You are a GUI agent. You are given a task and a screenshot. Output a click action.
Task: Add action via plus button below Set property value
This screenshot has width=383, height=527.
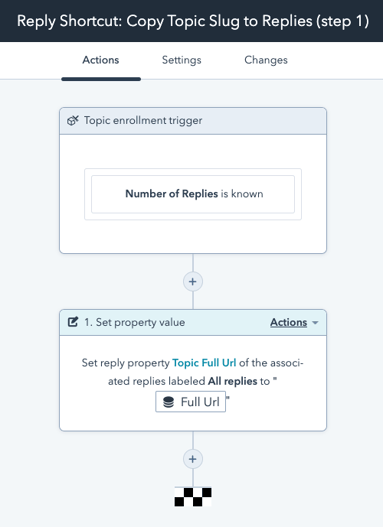coord(193,459)
